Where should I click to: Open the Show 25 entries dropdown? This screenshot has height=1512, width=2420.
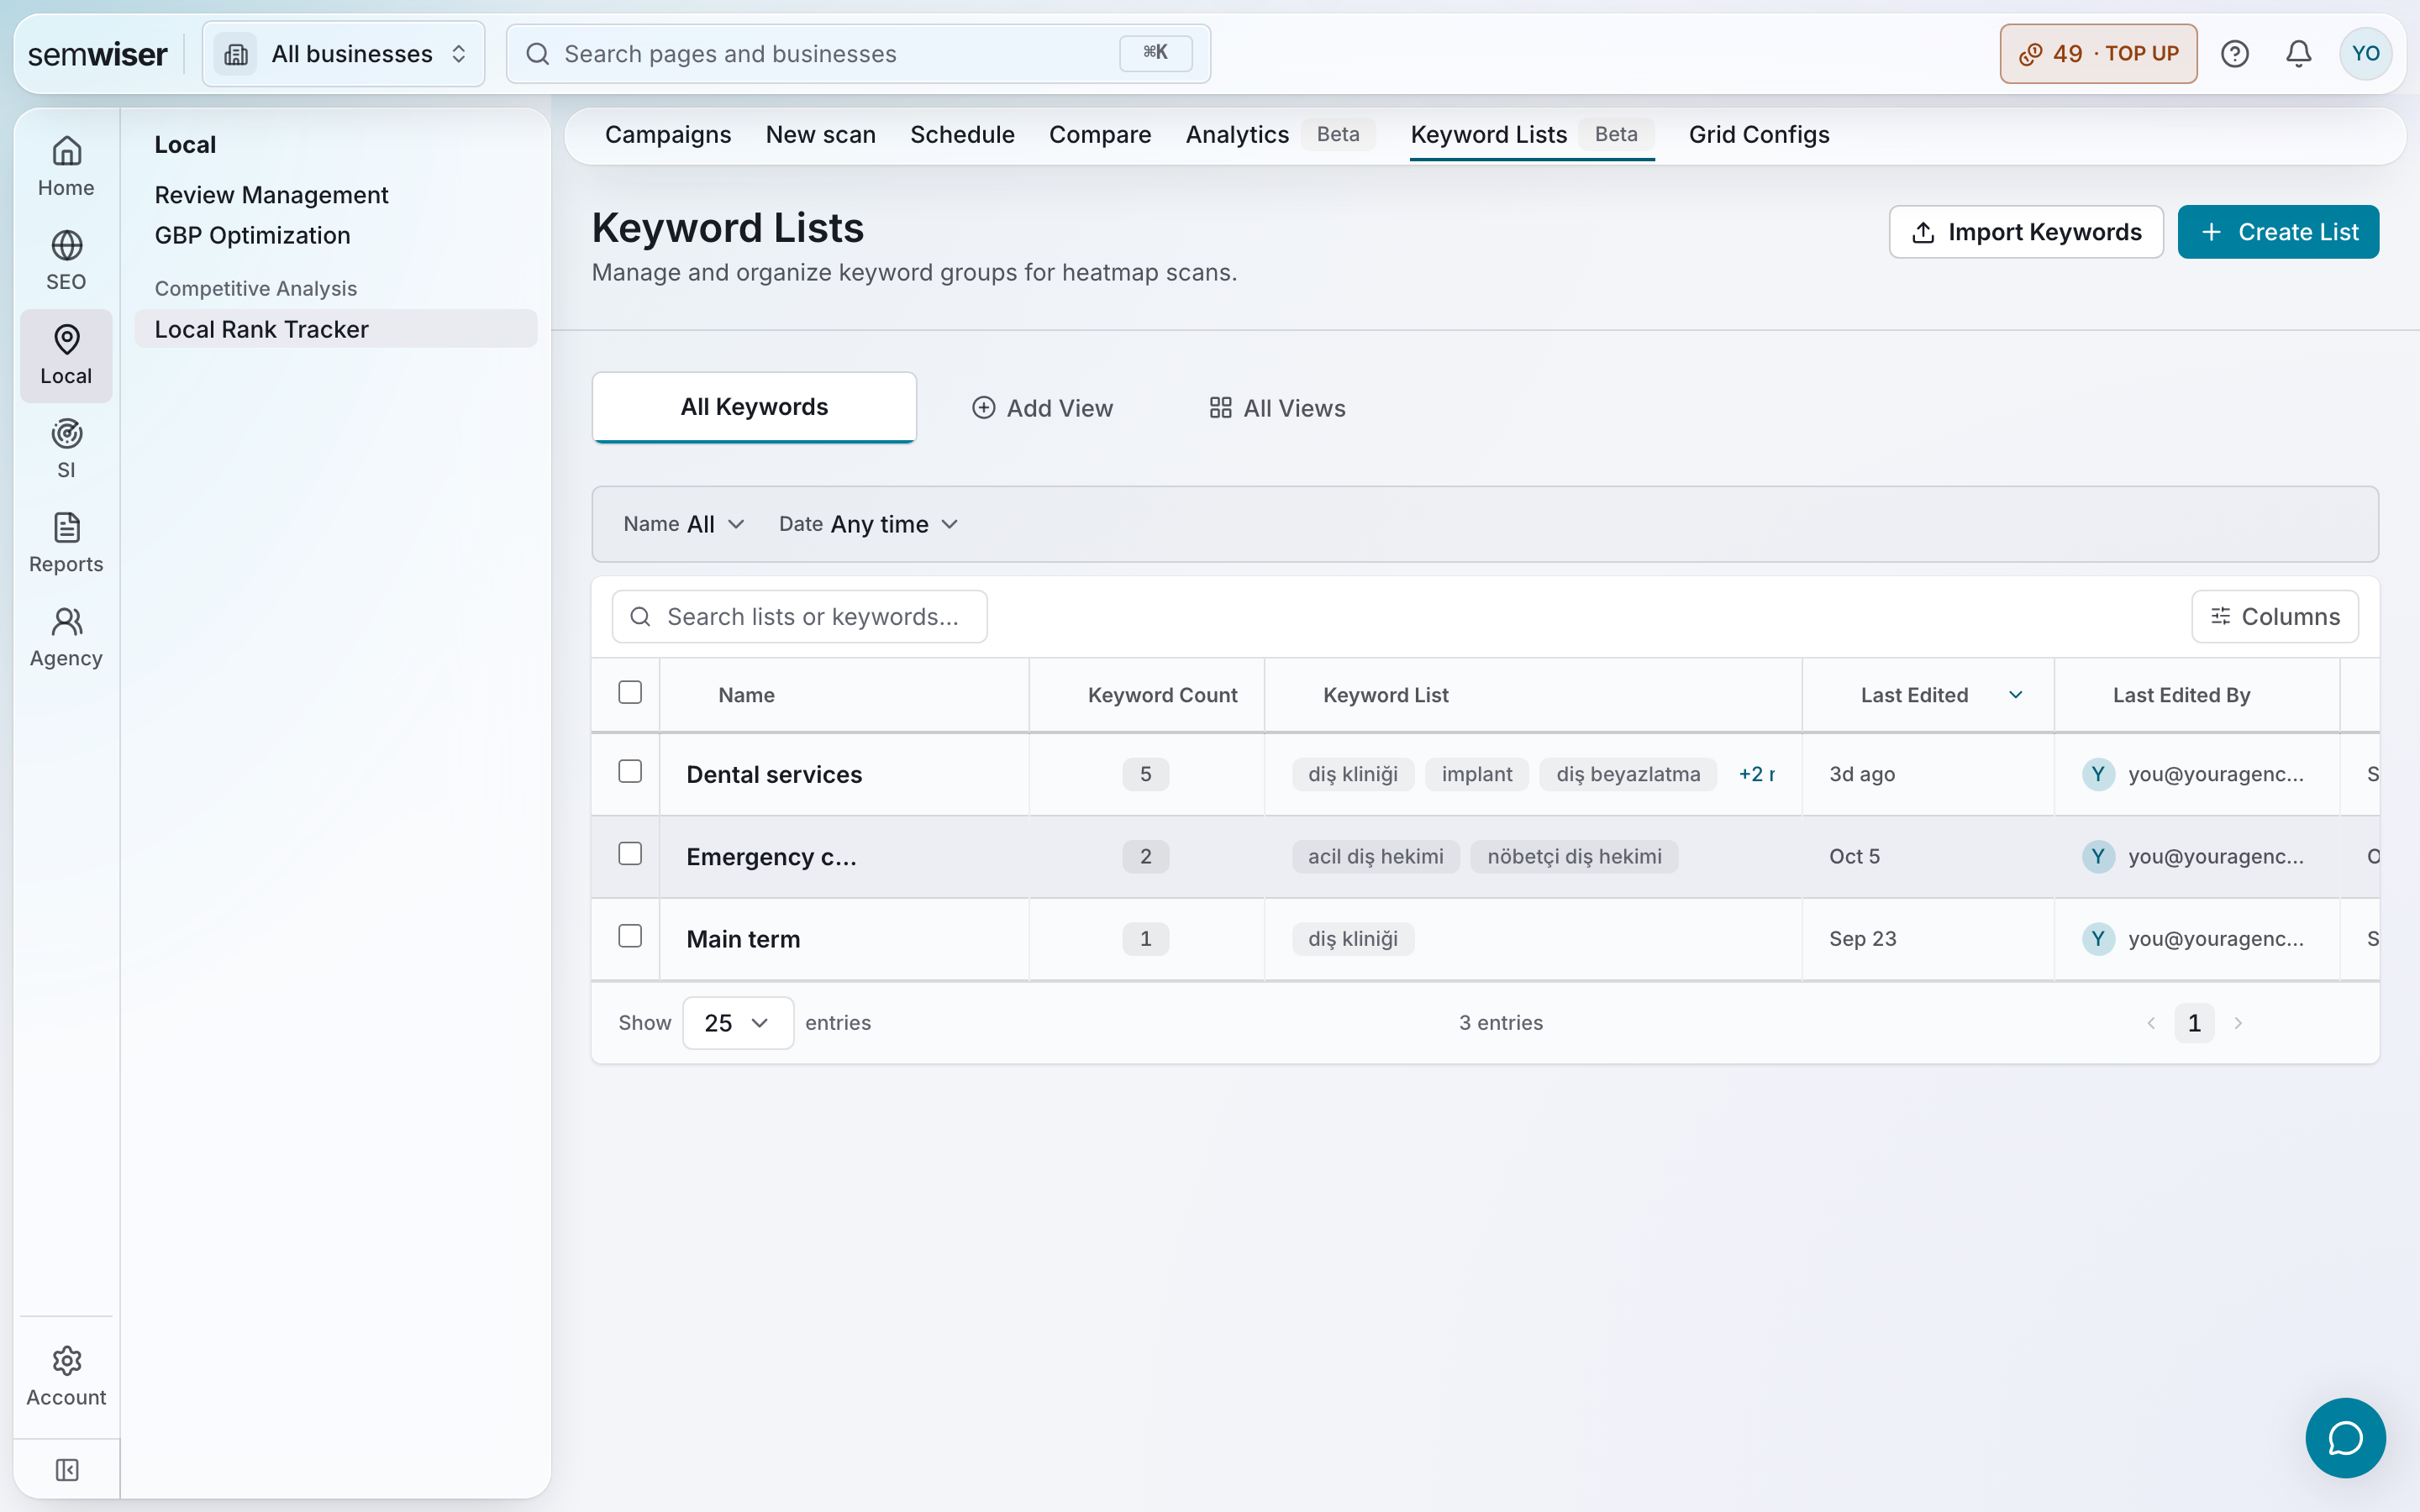point(738,1023)
